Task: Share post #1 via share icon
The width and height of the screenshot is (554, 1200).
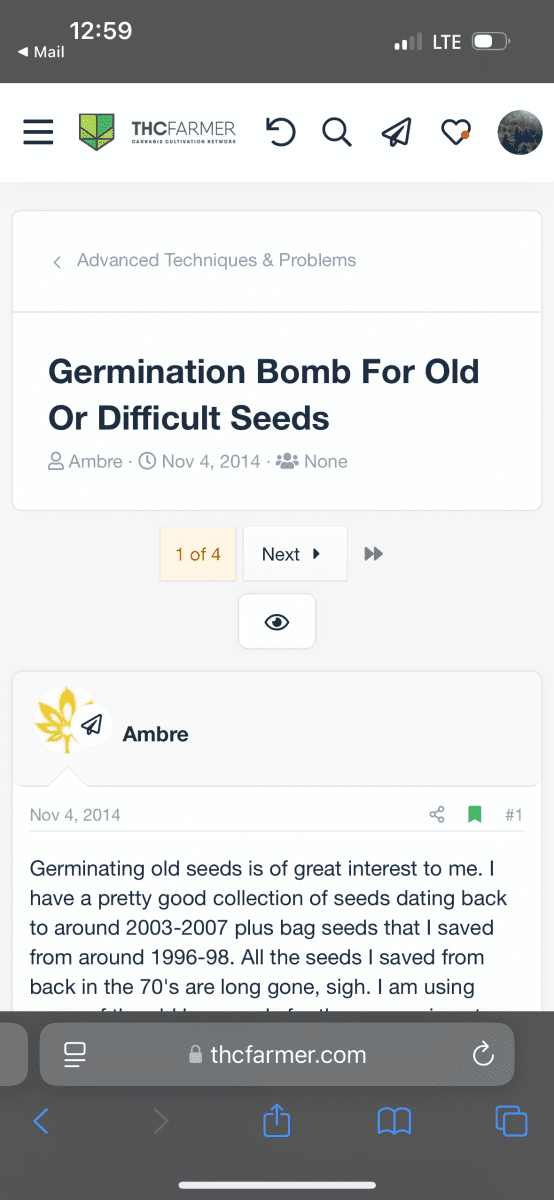Action: 437,815
